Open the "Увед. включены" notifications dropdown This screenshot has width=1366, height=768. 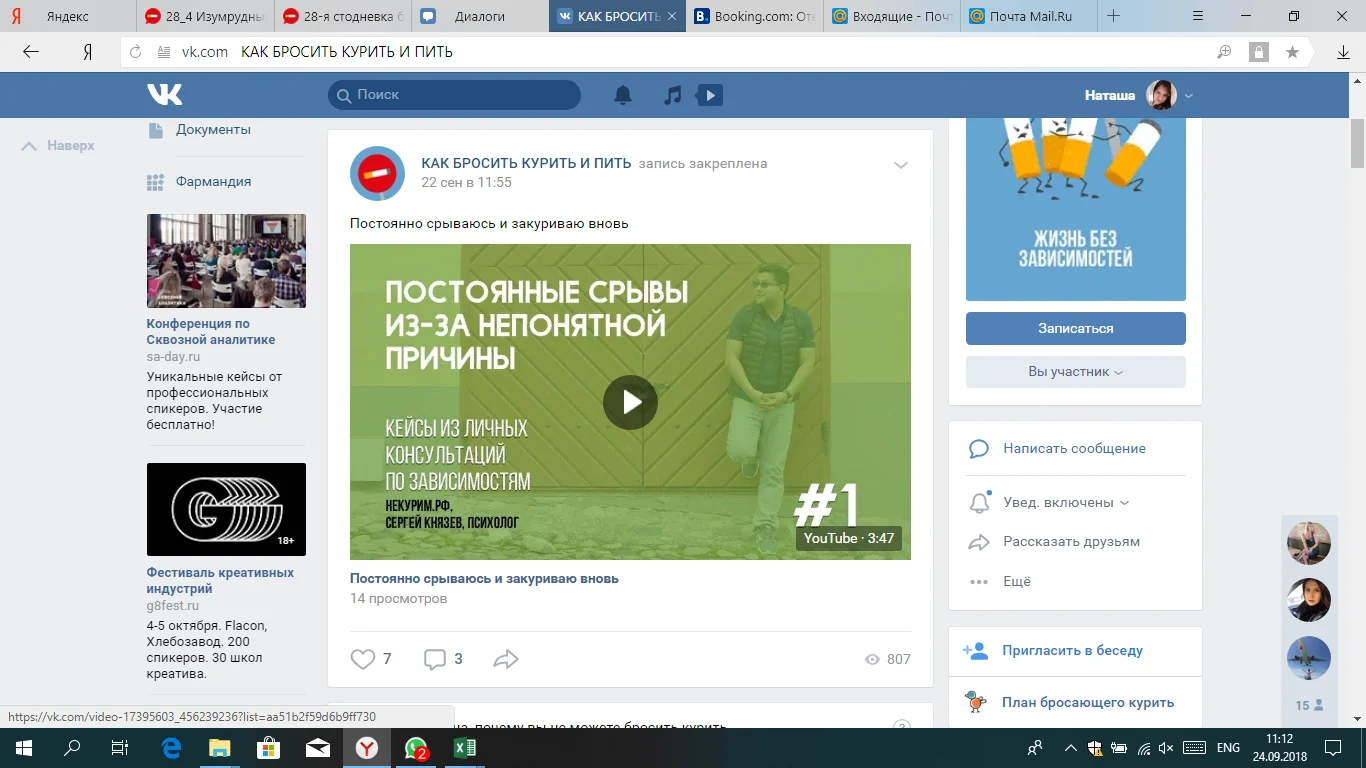1067,503
